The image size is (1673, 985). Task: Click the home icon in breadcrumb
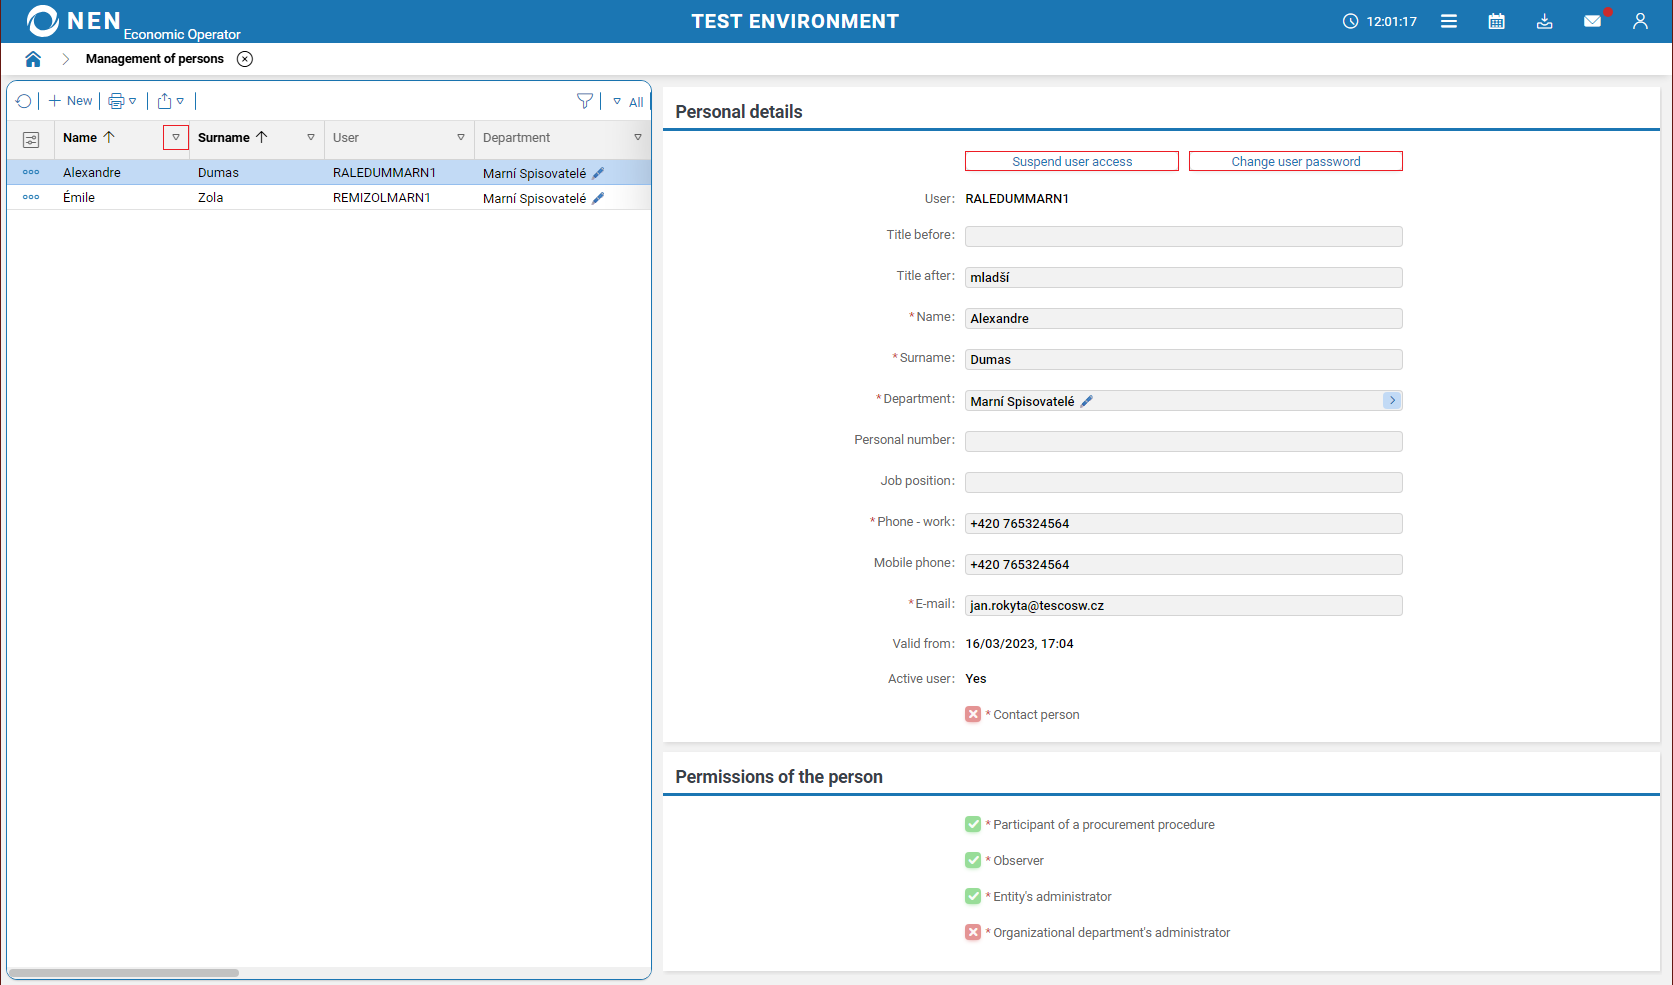click(33, 59)
